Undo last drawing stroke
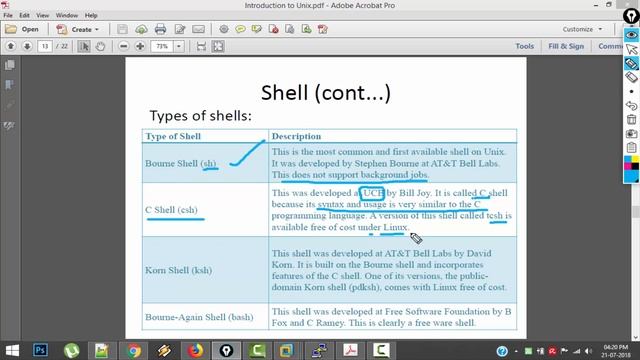Image resolution: width=640 pixels, height=360 pixels. point(631,106)
